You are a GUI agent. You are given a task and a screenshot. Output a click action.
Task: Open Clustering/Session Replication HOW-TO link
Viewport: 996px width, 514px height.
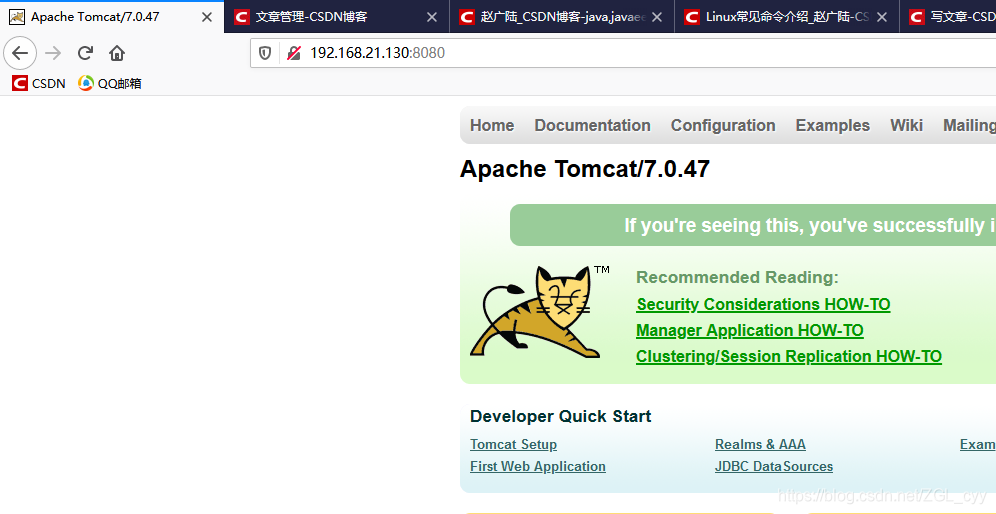[789, 356]
